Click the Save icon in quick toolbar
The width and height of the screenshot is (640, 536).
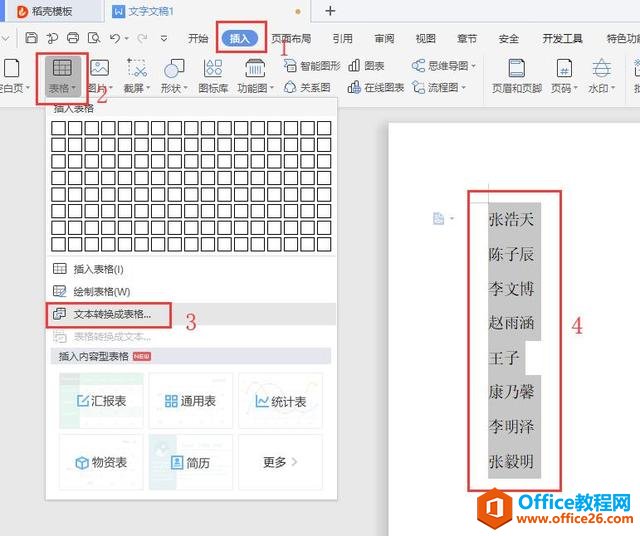(x=31, y=38)
